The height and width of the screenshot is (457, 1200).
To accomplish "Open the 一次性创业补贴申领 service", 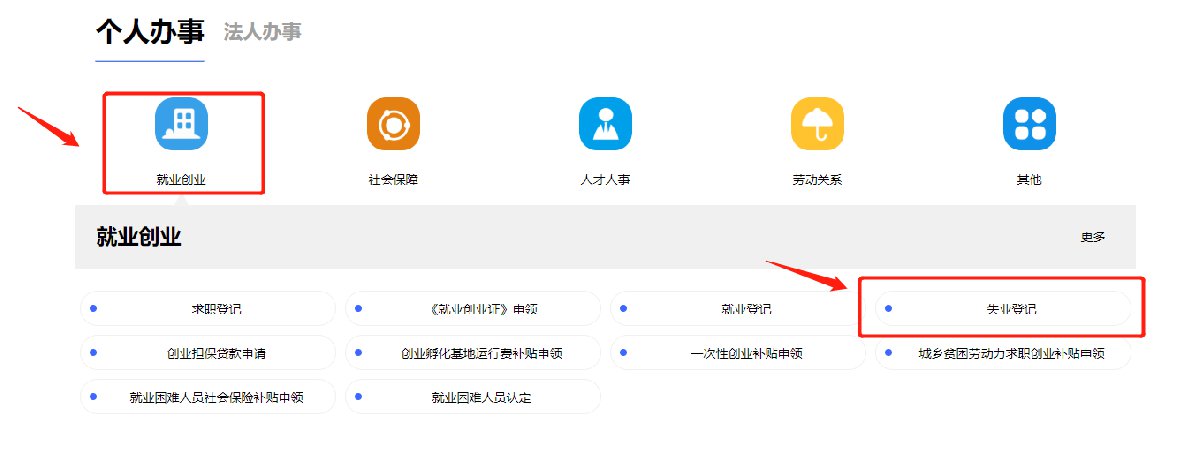I will coord(738,353).
